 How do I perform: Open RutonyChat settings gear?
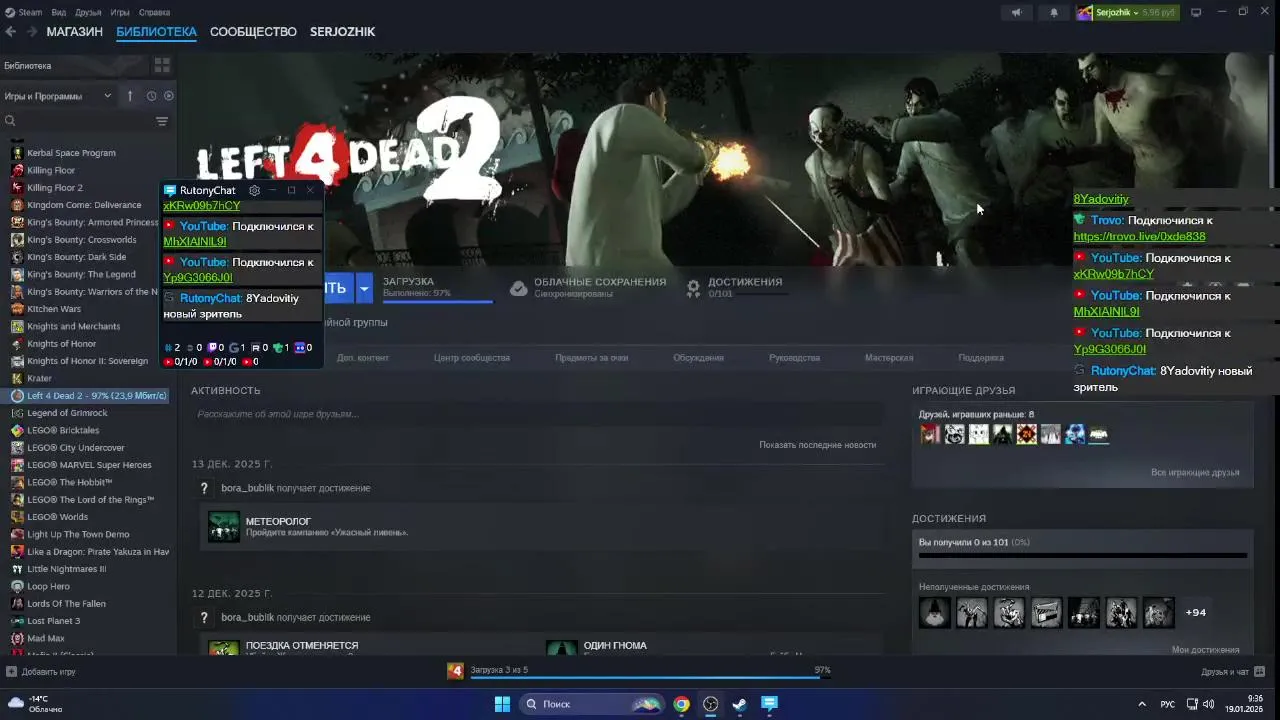tap(254, 190)
